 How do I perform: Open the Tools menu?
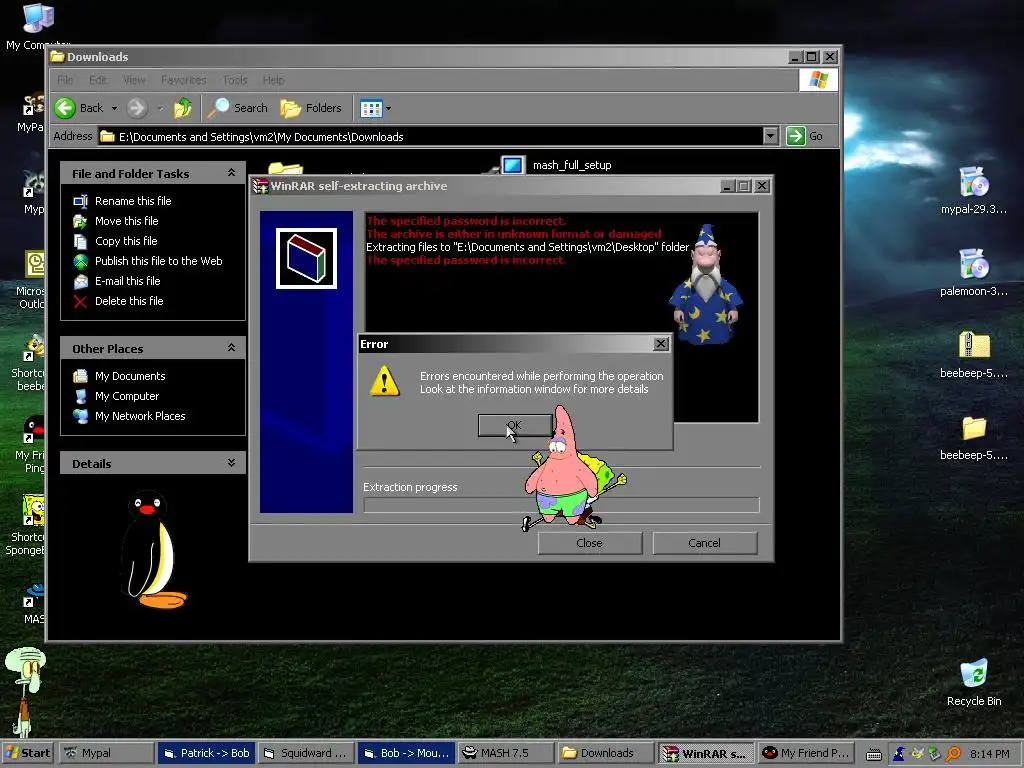[x=235, y=80]
